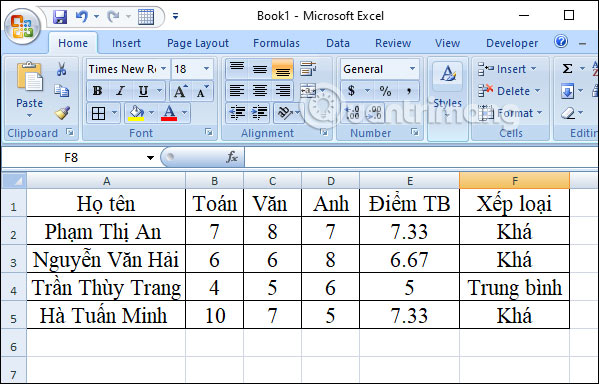599x384 pixels.
Task: Expand the font name dropdown
Action: [164, 69]
